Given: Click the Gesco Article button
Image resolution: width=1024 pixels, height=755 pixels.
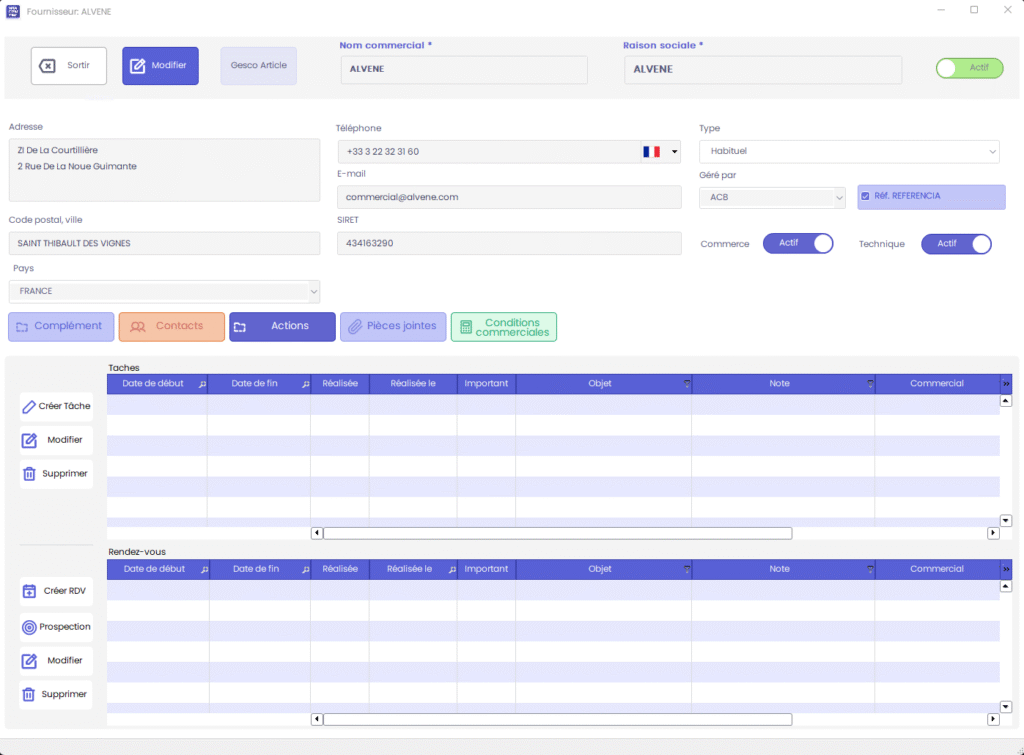Looking at the screenshot, I should pyautogui.click(x=258, y=66).
